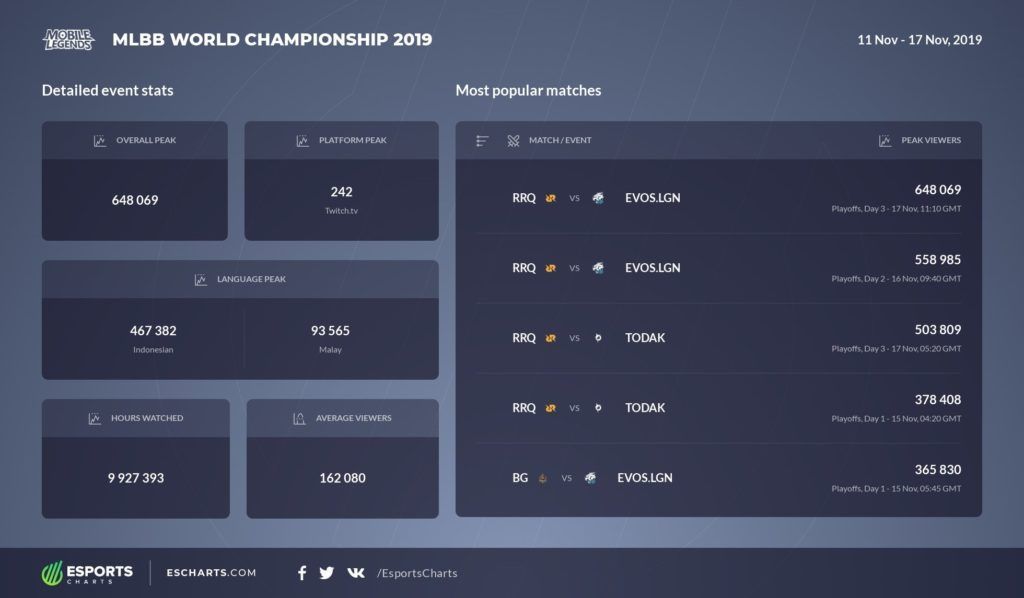Click the Language Peak chart icon
Viewport: 1024px width, 598px height.
pos(201,280)
